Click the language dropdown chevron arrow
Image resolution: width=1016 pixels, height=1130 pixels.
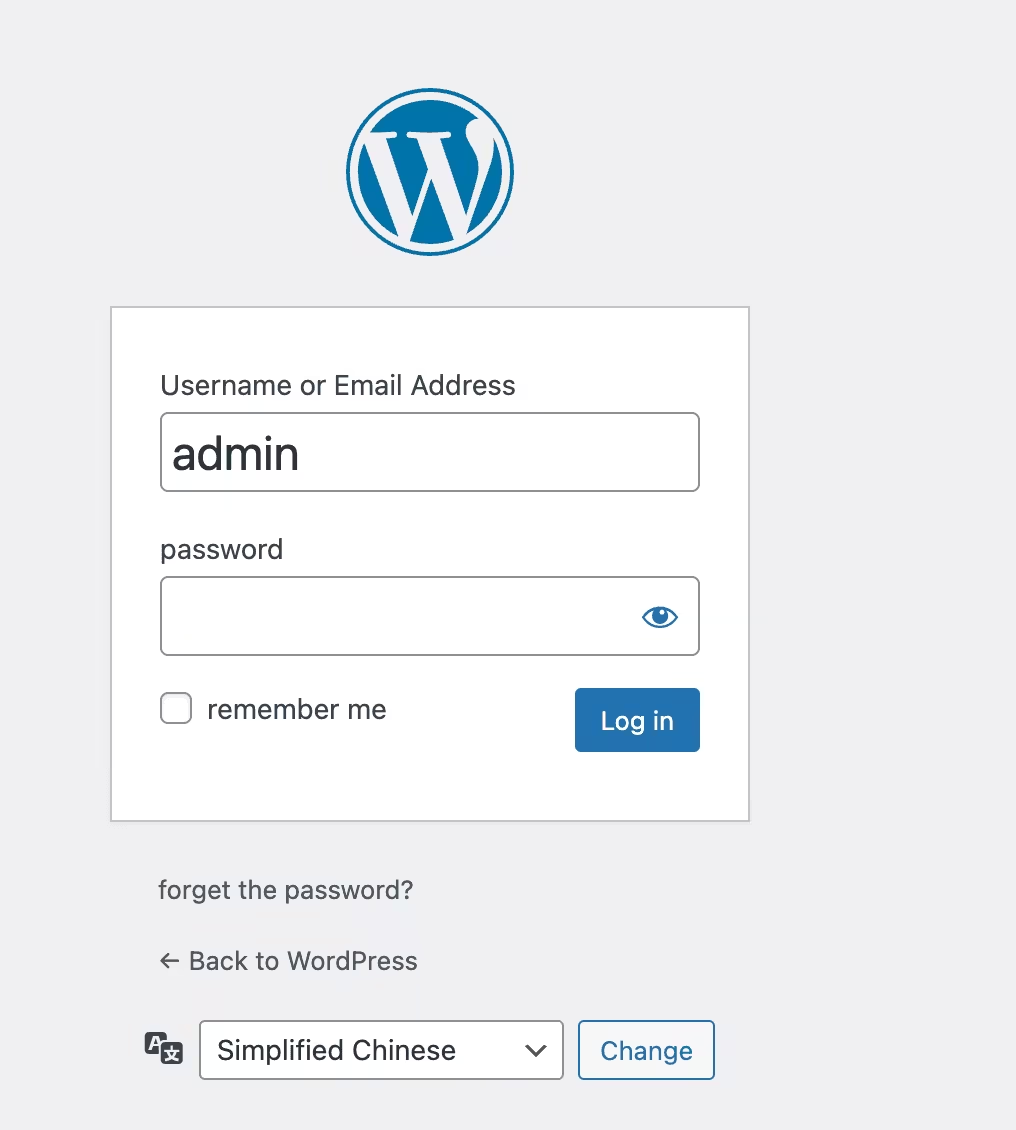[535, 1051]
